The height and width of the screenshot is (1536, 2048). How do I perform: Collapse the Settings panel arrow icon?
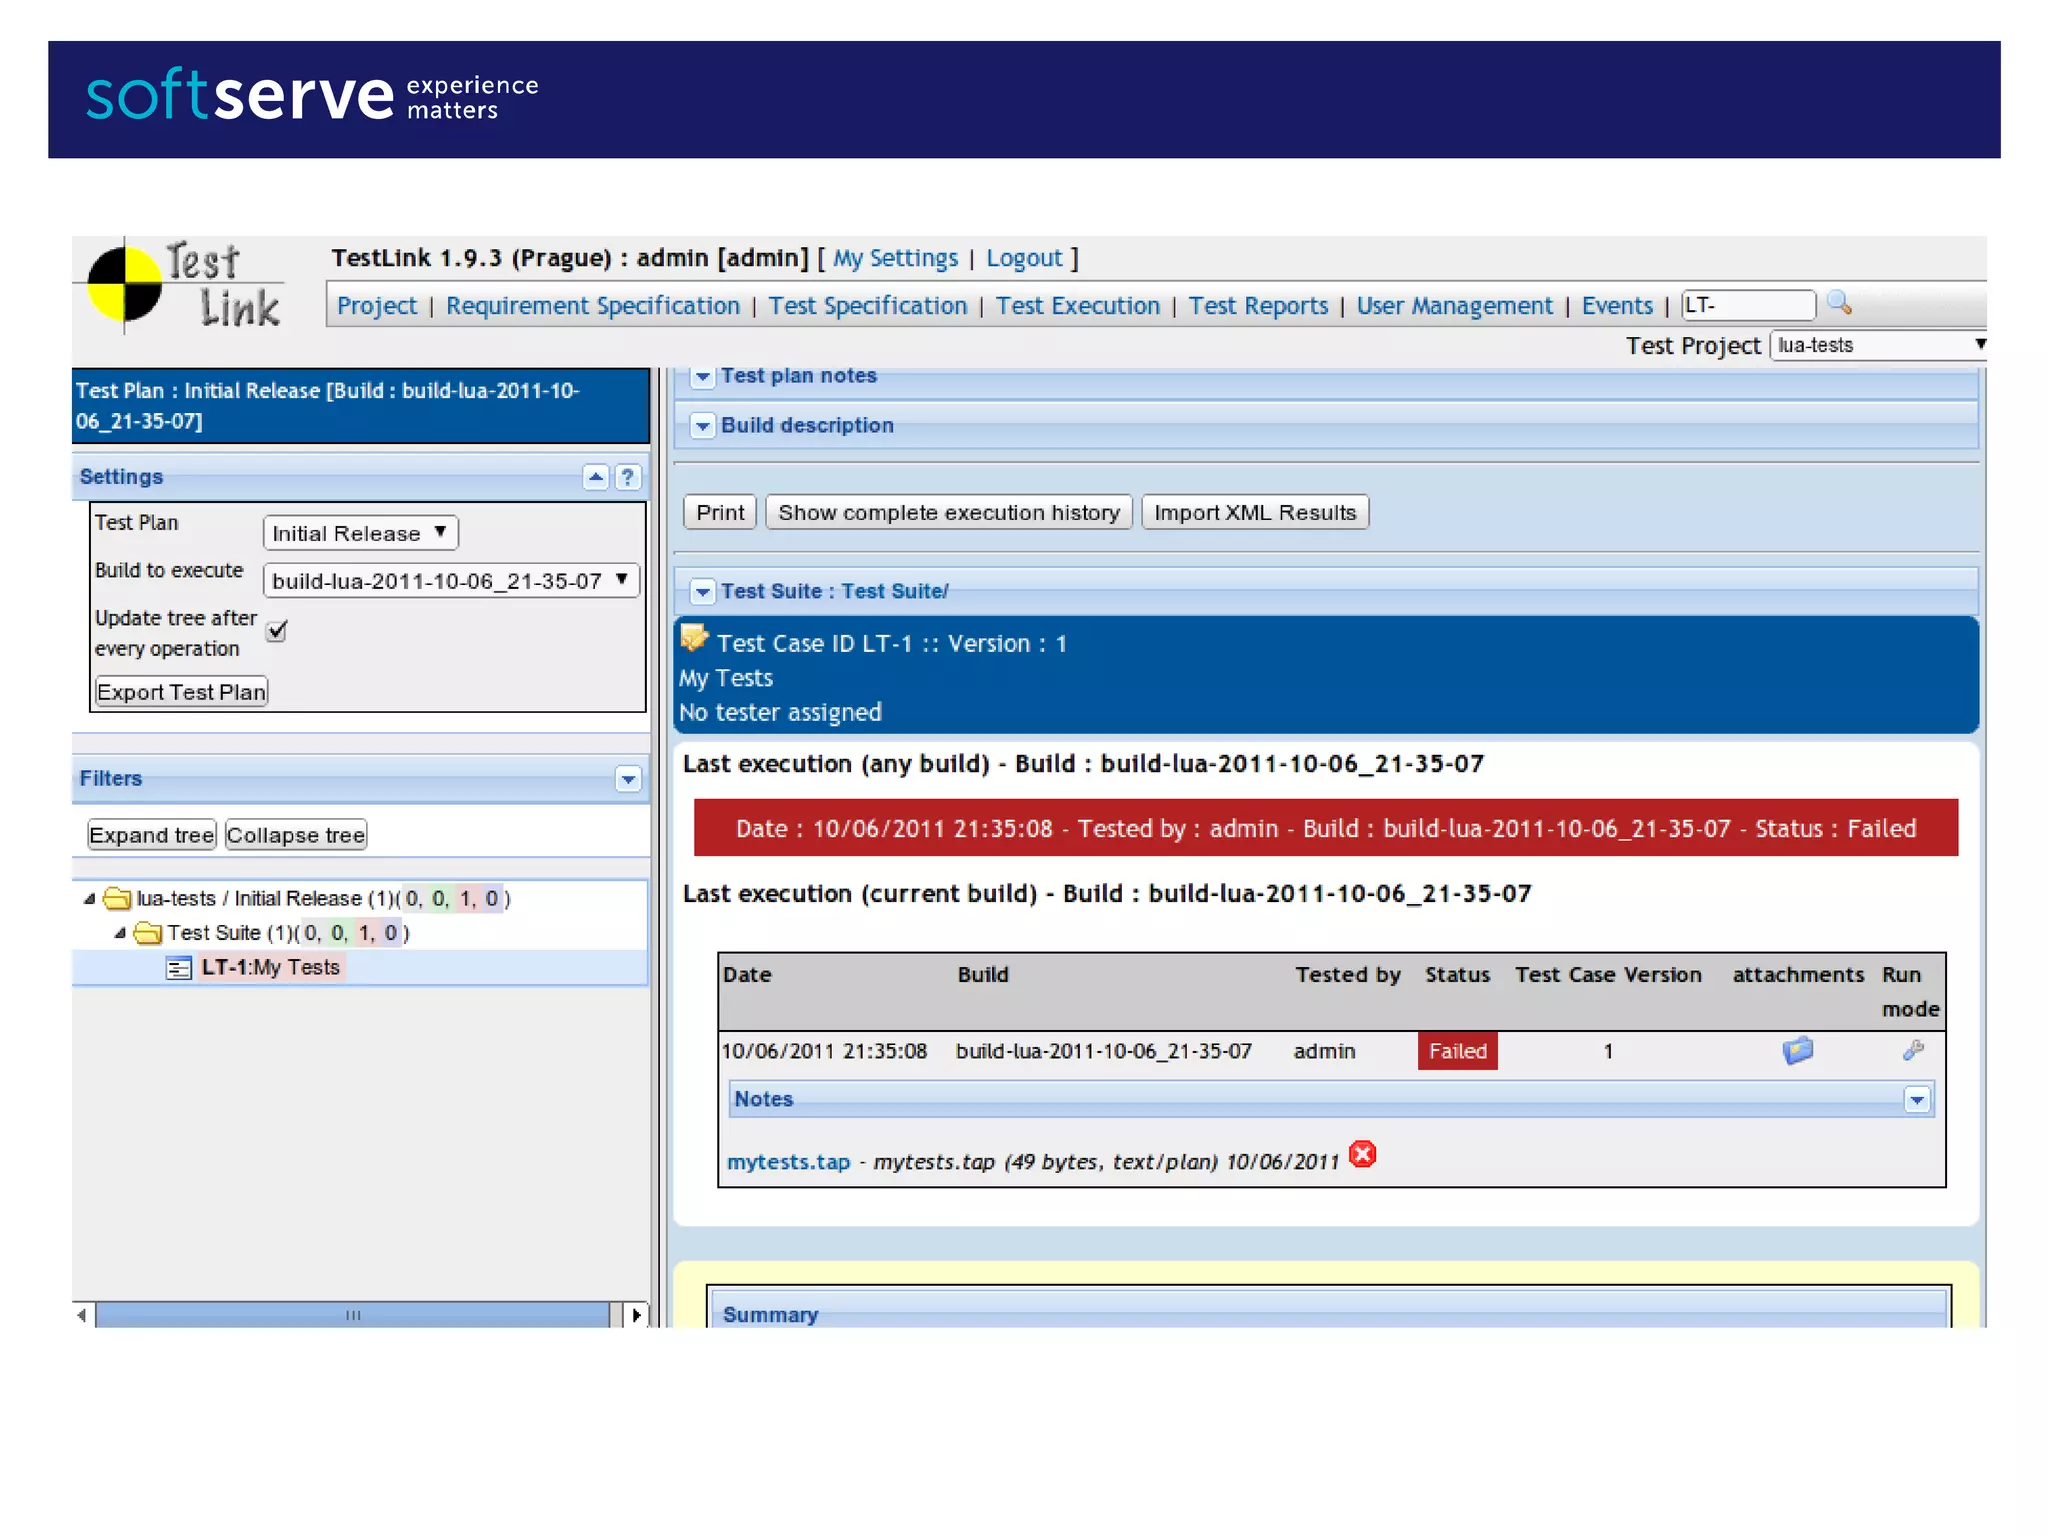(x=596, y=477)
